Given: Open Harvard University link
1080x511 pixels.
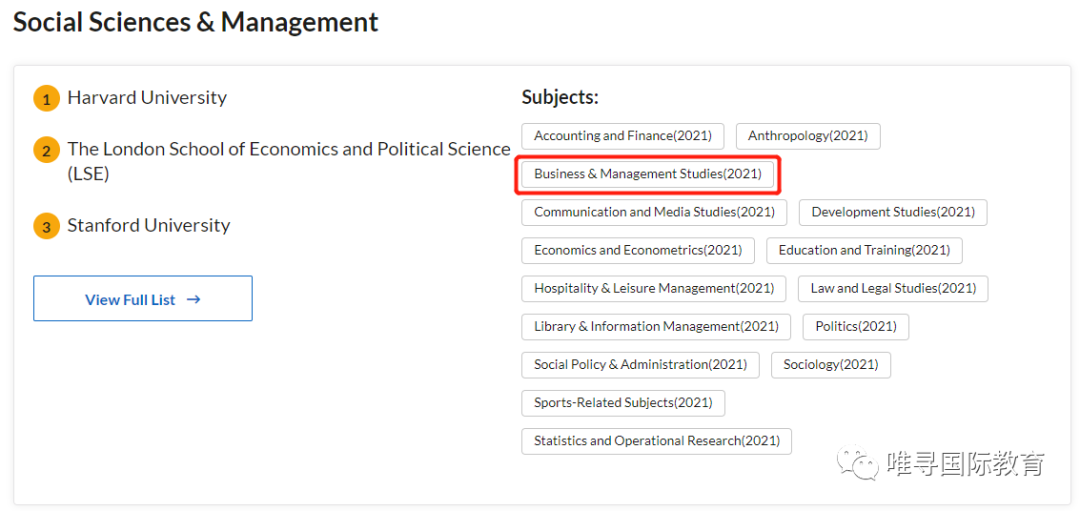Looking at the screenshot, I should click(x=147, y=98).
